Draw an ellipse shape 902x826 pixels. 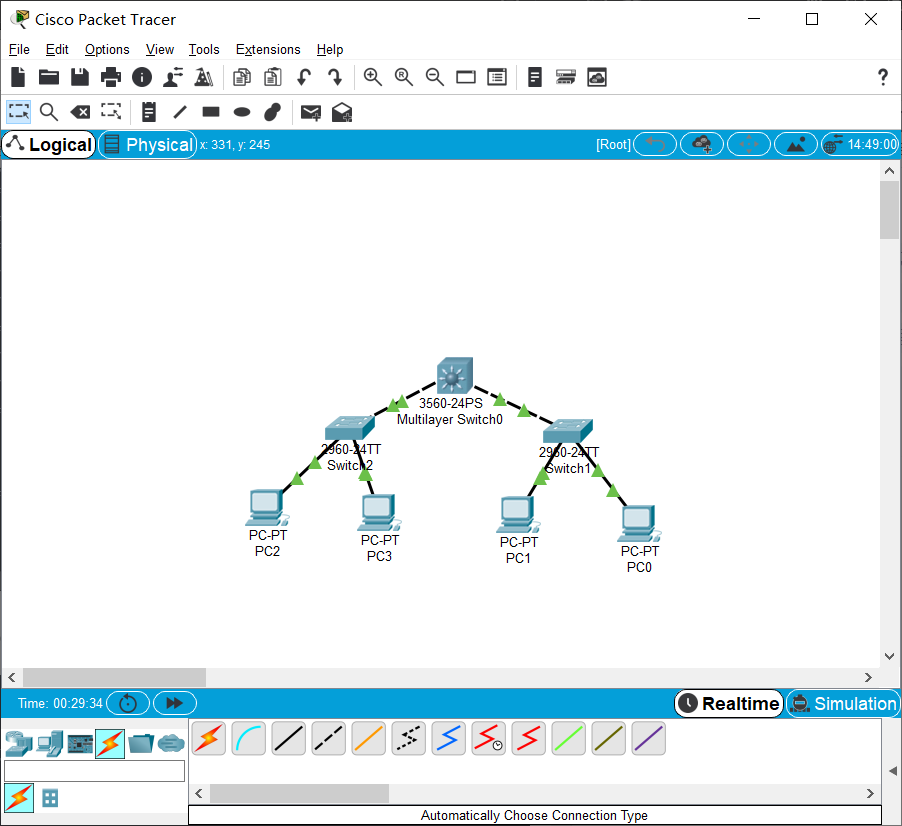click(242, 112)
